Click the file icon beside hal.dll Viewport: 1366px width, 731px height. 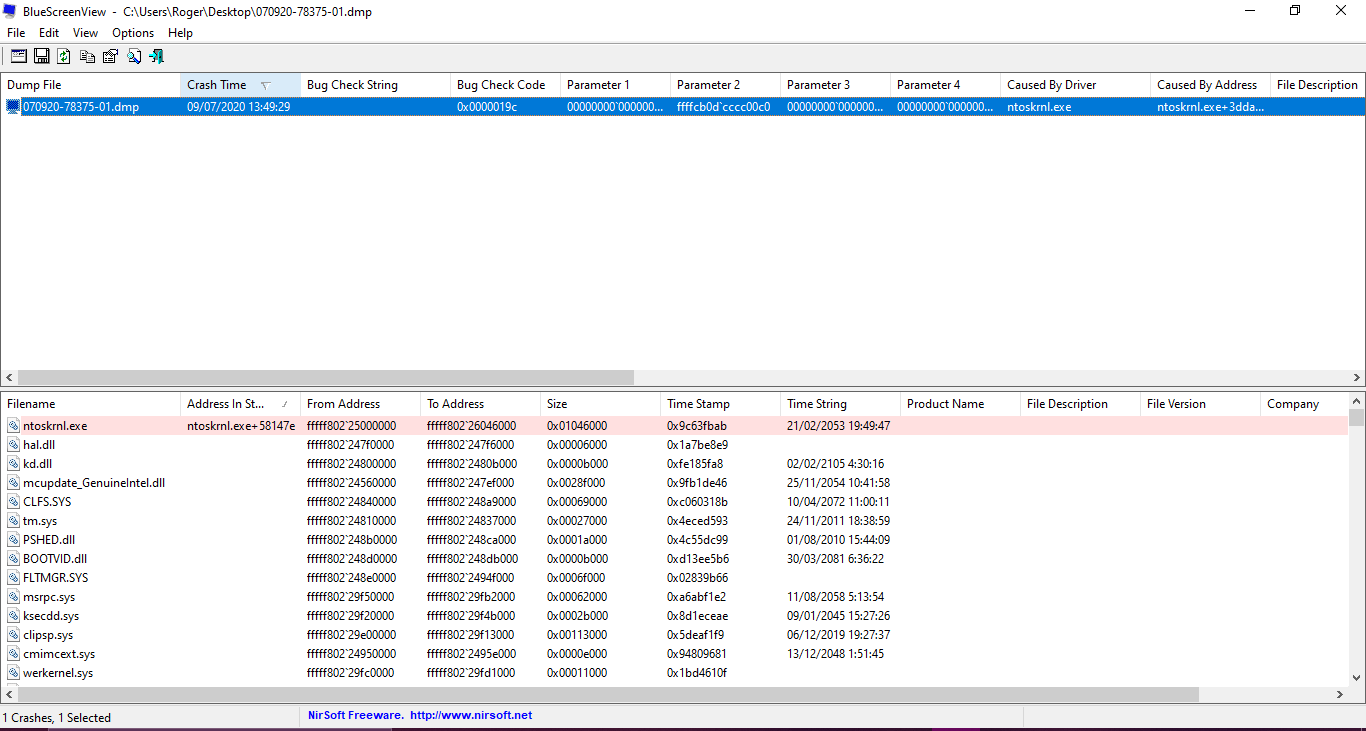pyautogui.click(x=13, y=445)
